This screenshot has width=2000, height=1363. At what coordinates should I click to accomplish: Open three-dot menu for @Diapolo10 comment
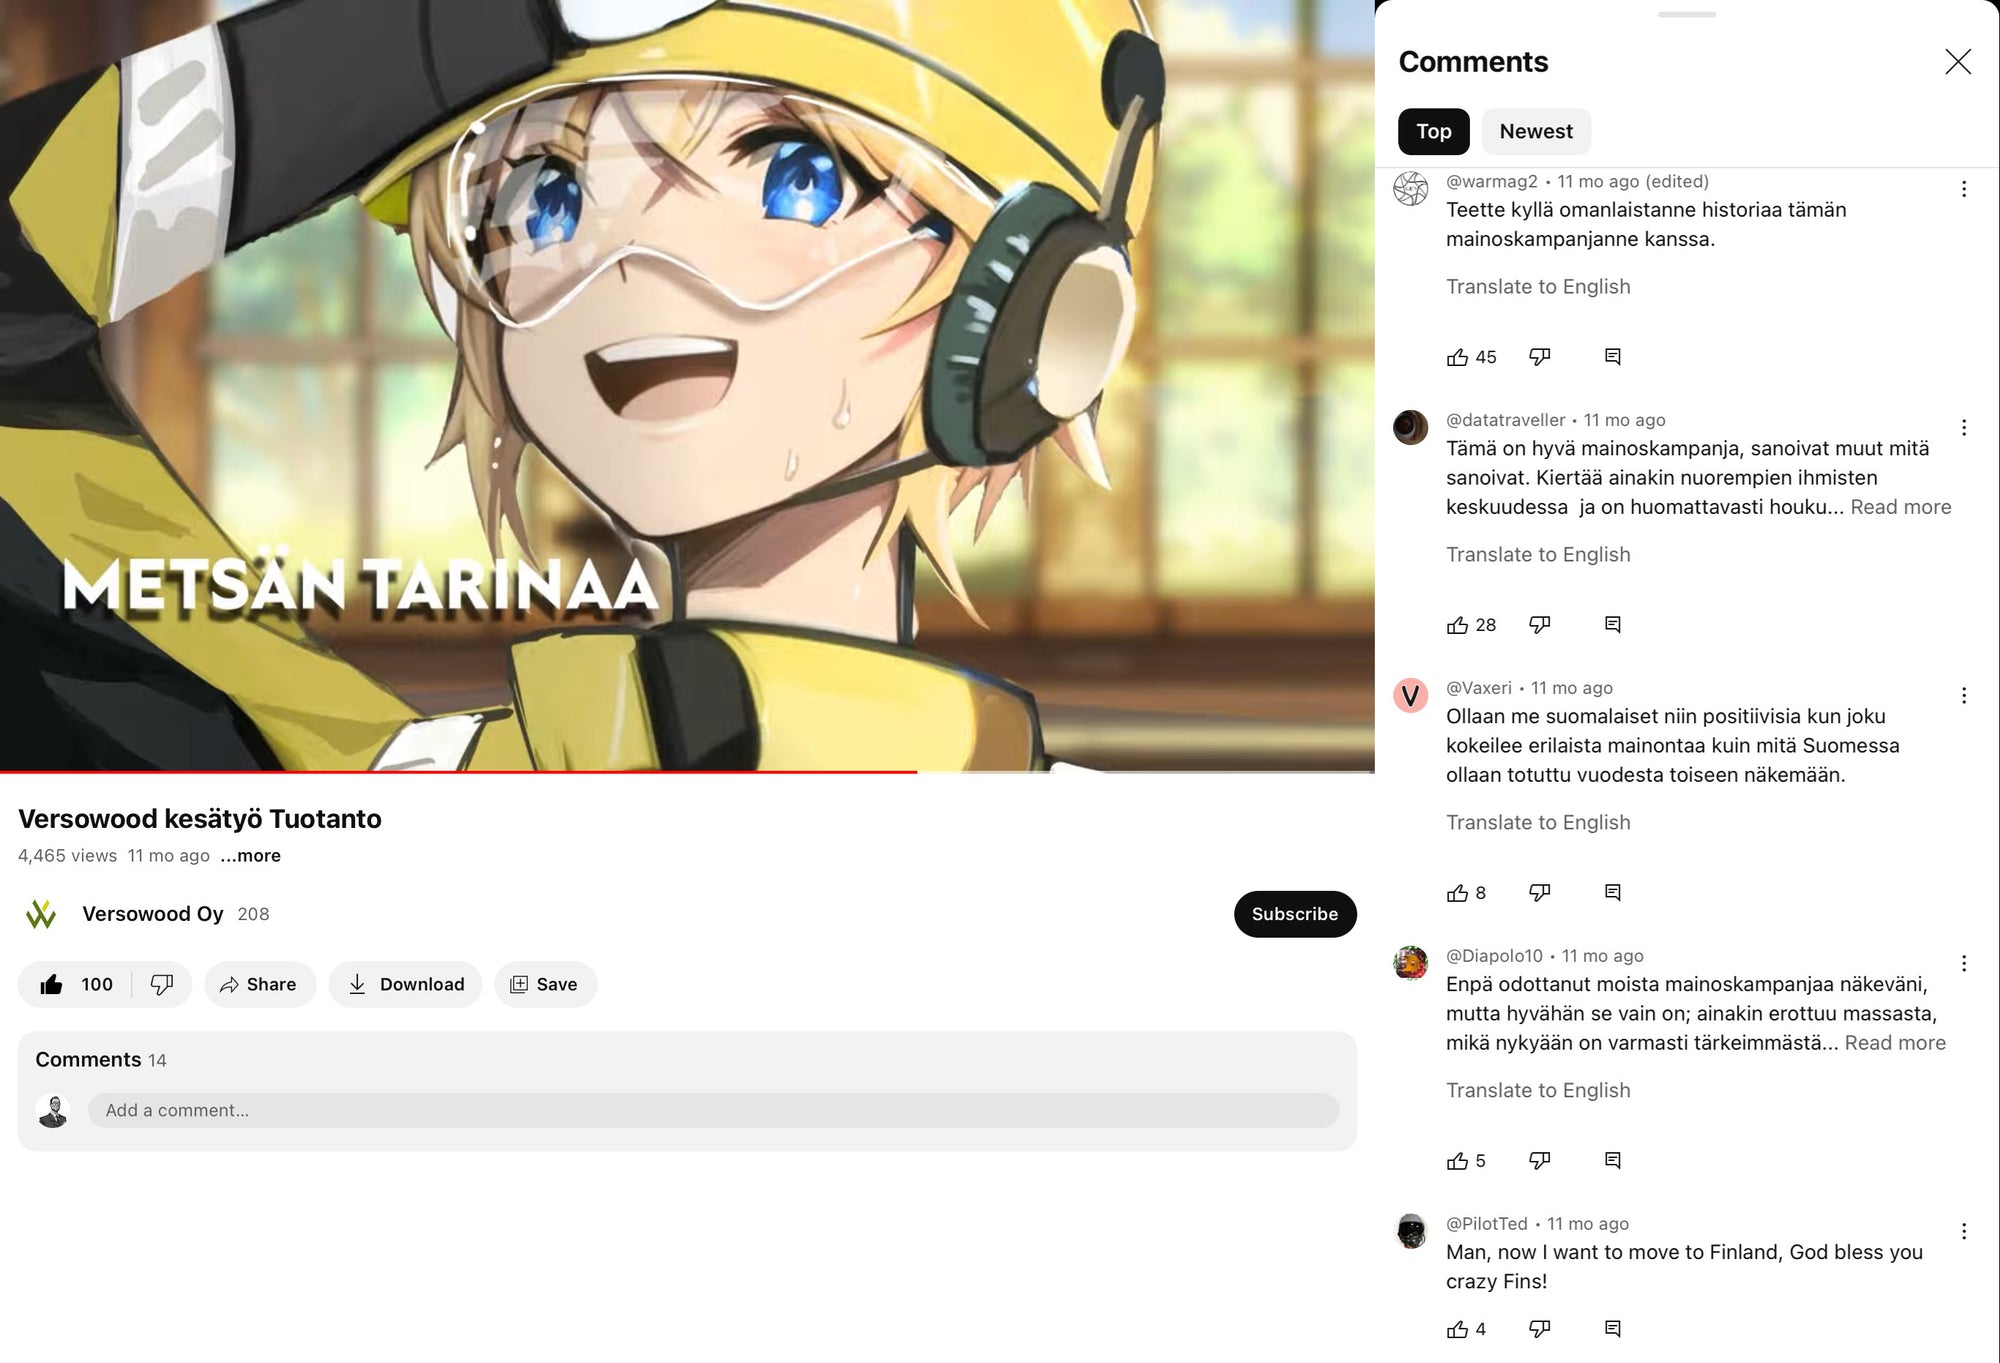tap(1964, 963)
